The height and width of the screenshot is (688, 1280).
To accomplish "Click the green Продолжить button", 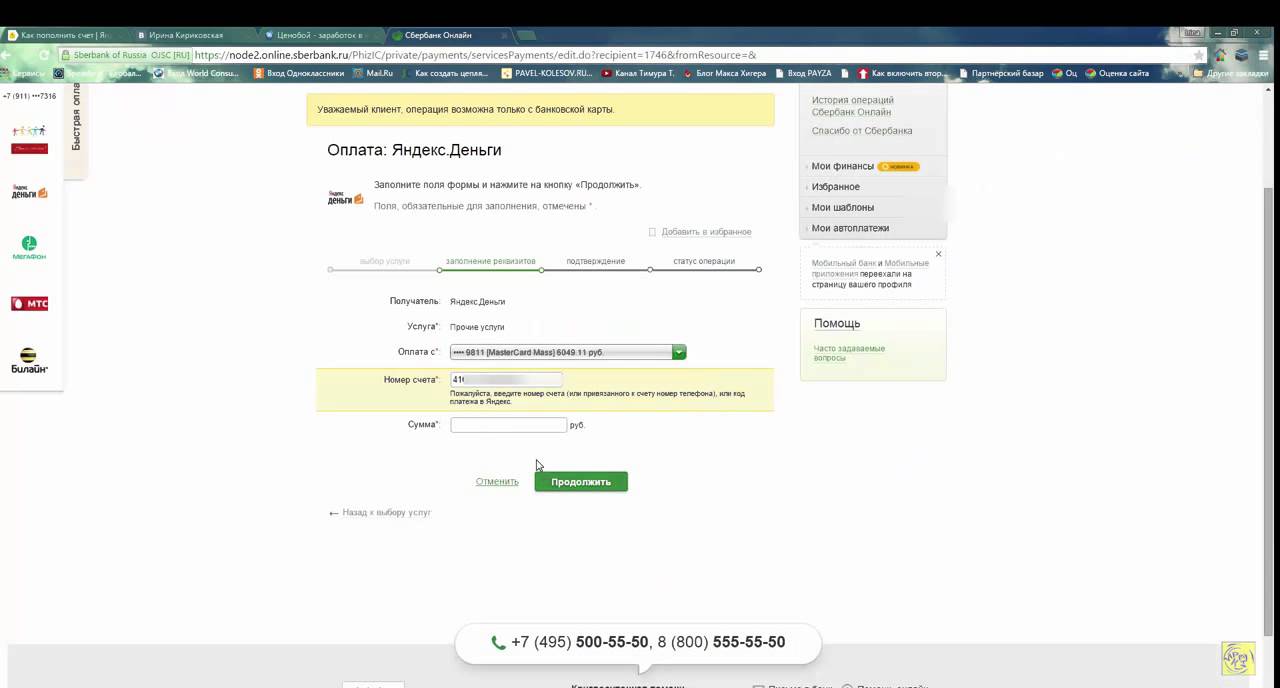I will tap(581, 482).
